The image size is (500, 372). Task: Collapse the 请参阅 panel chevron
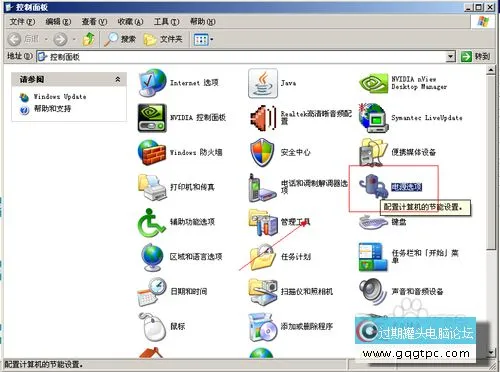pyautogui.click(x=118, y=79)
